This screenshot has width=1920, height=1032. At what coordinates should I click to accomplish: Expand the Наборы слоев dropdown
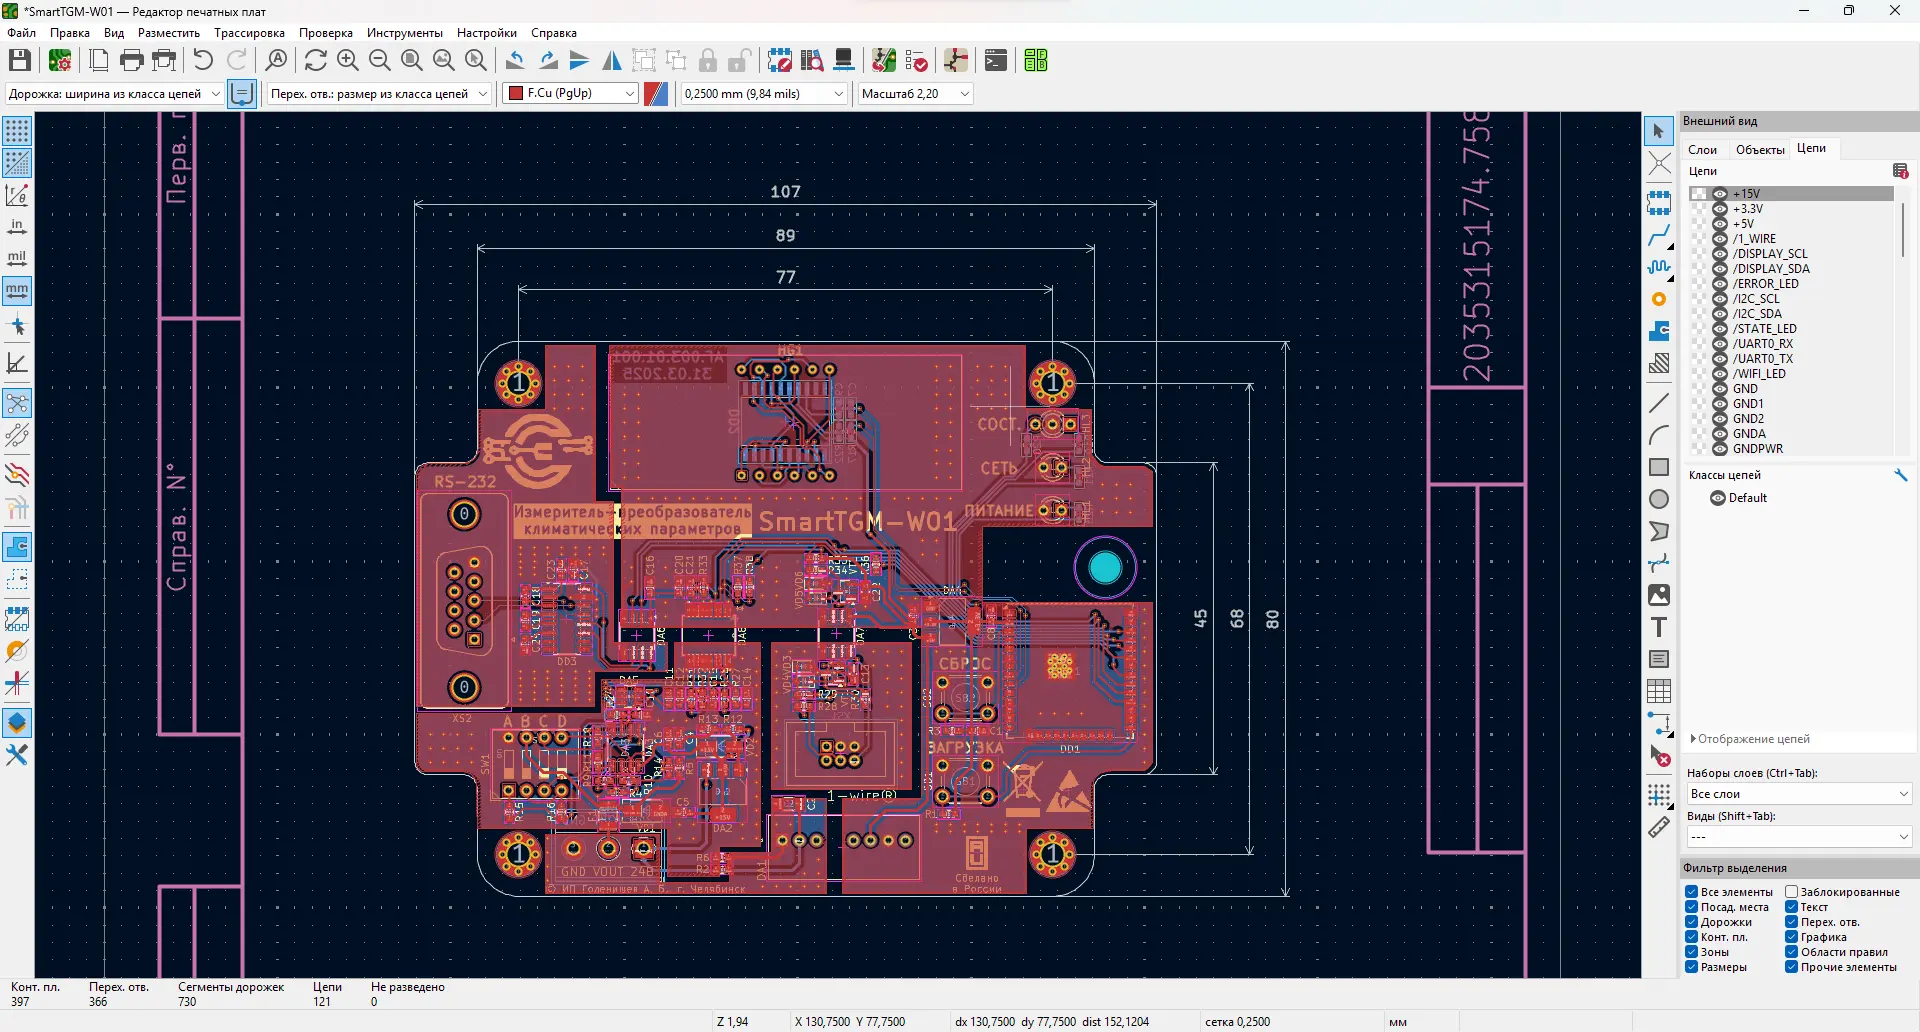point(1798,794)
